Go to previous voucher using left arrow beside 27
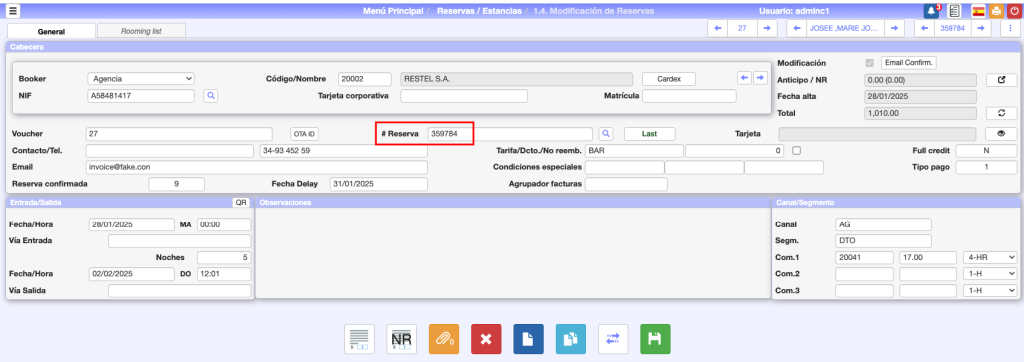Image resolution: width=1024 pixels, height=362 pixels. [718, 28]
